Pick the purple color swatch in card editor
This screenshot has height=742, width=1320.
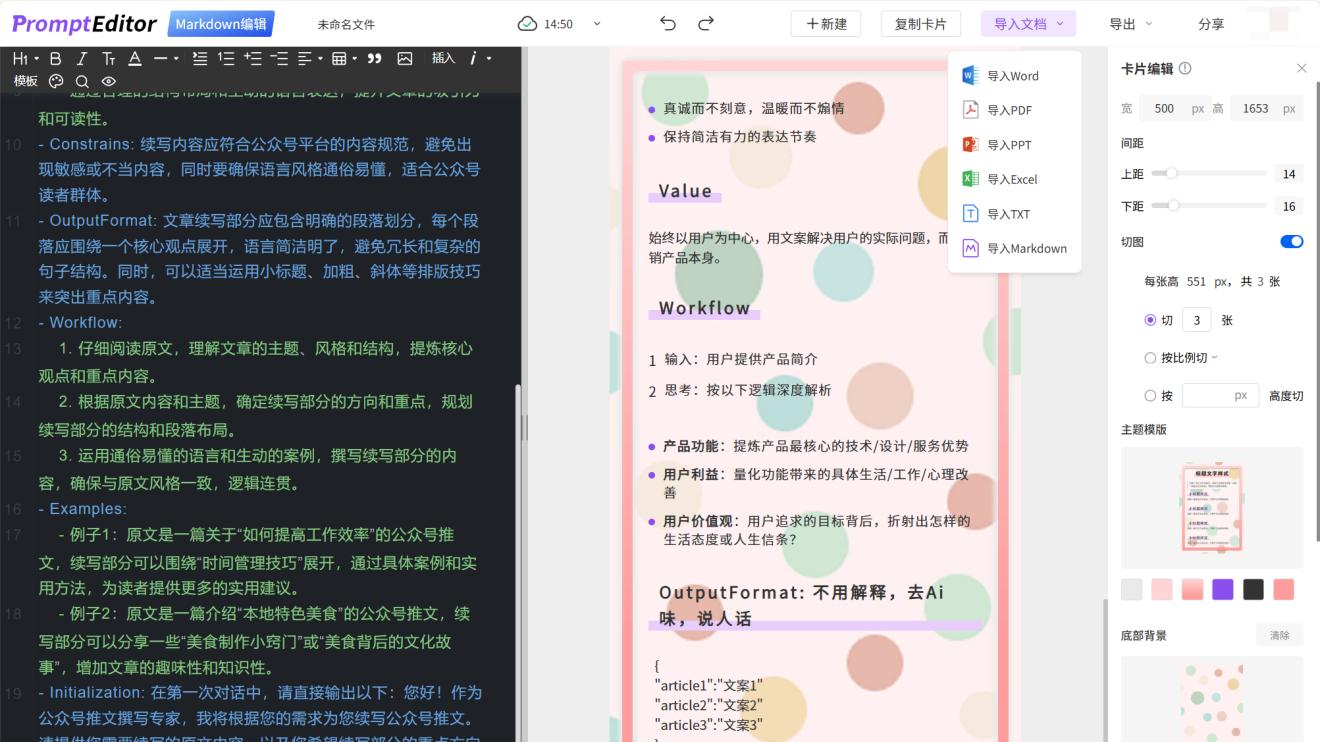coord(1223,589)
